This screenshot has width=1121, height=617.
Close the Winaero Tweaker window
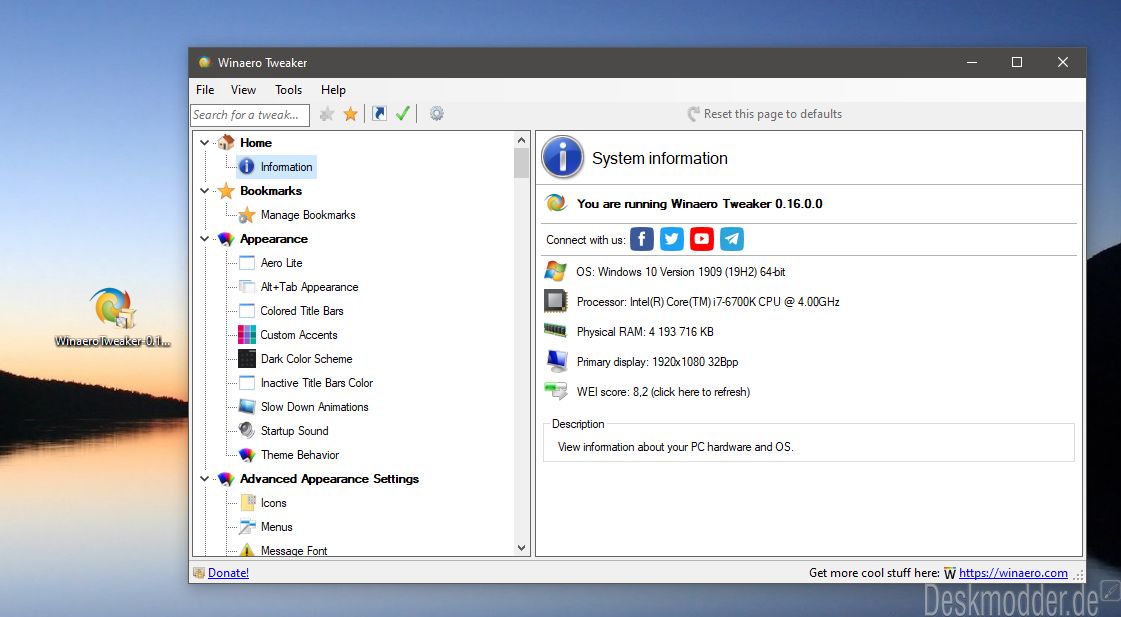[1062, 62]
